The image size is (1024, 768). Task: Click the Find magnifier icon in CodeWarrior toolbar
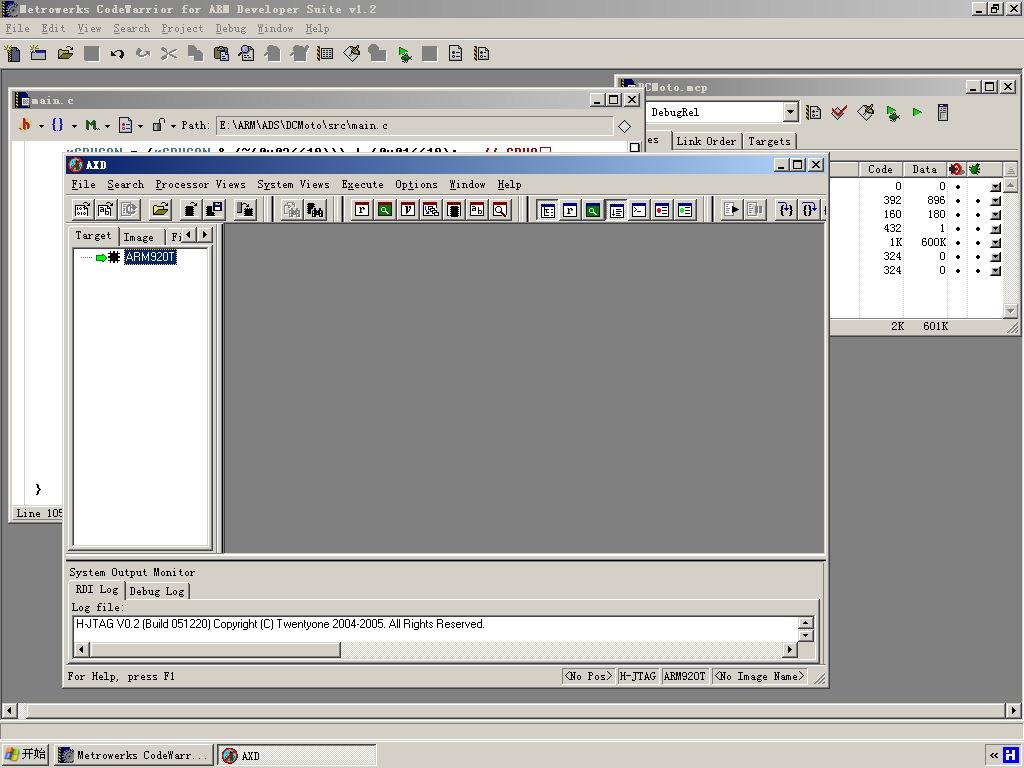(x=247, y=54)
